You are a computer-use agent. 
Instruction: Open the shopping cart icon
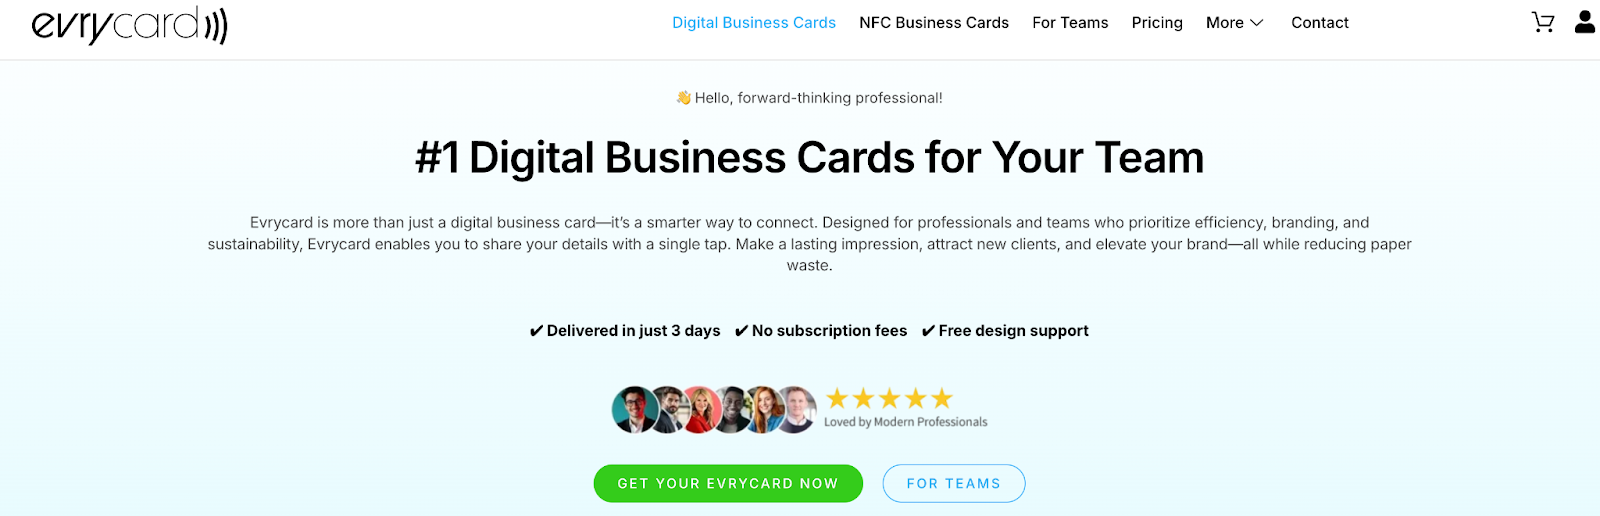click(1543, 22)
